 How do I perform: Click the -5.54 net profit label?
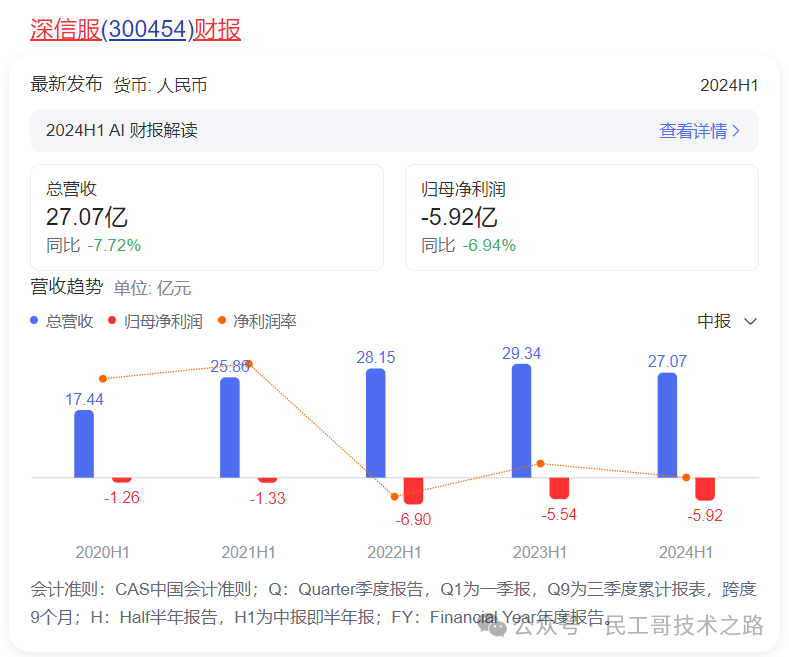click(559, 515)
